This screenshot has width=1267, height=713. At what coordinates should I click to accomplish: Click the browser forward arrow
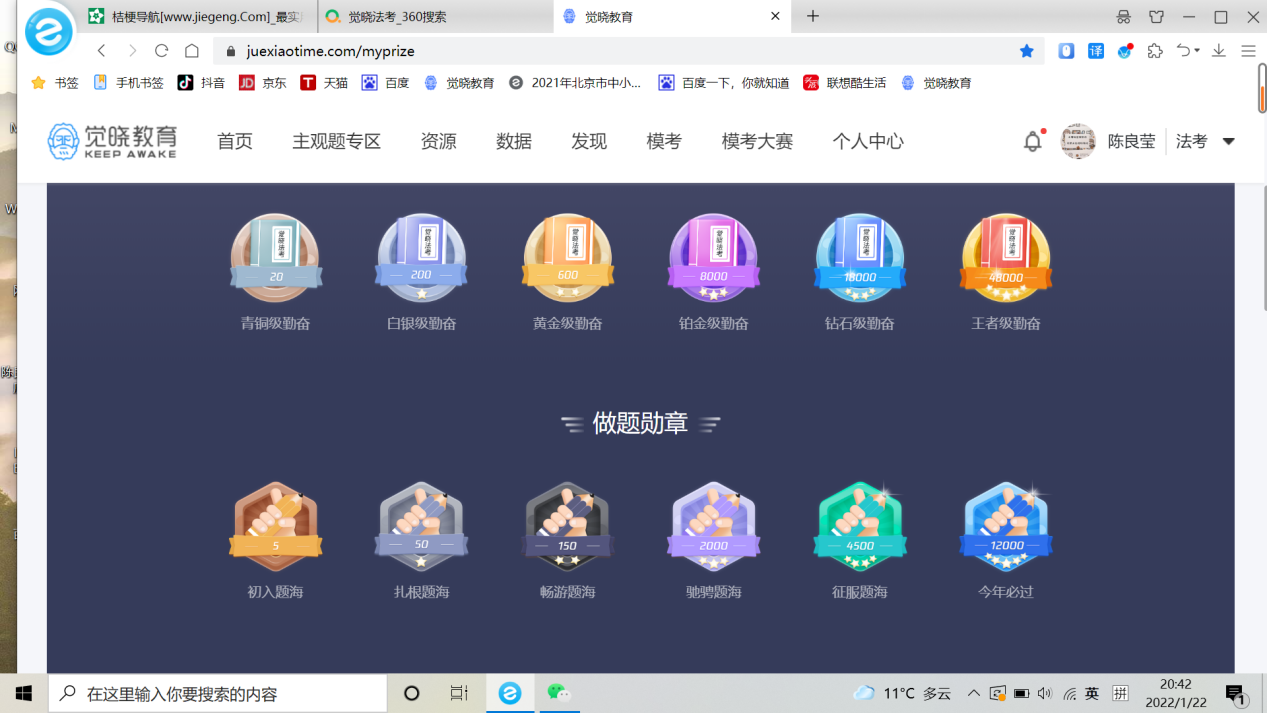132,51
